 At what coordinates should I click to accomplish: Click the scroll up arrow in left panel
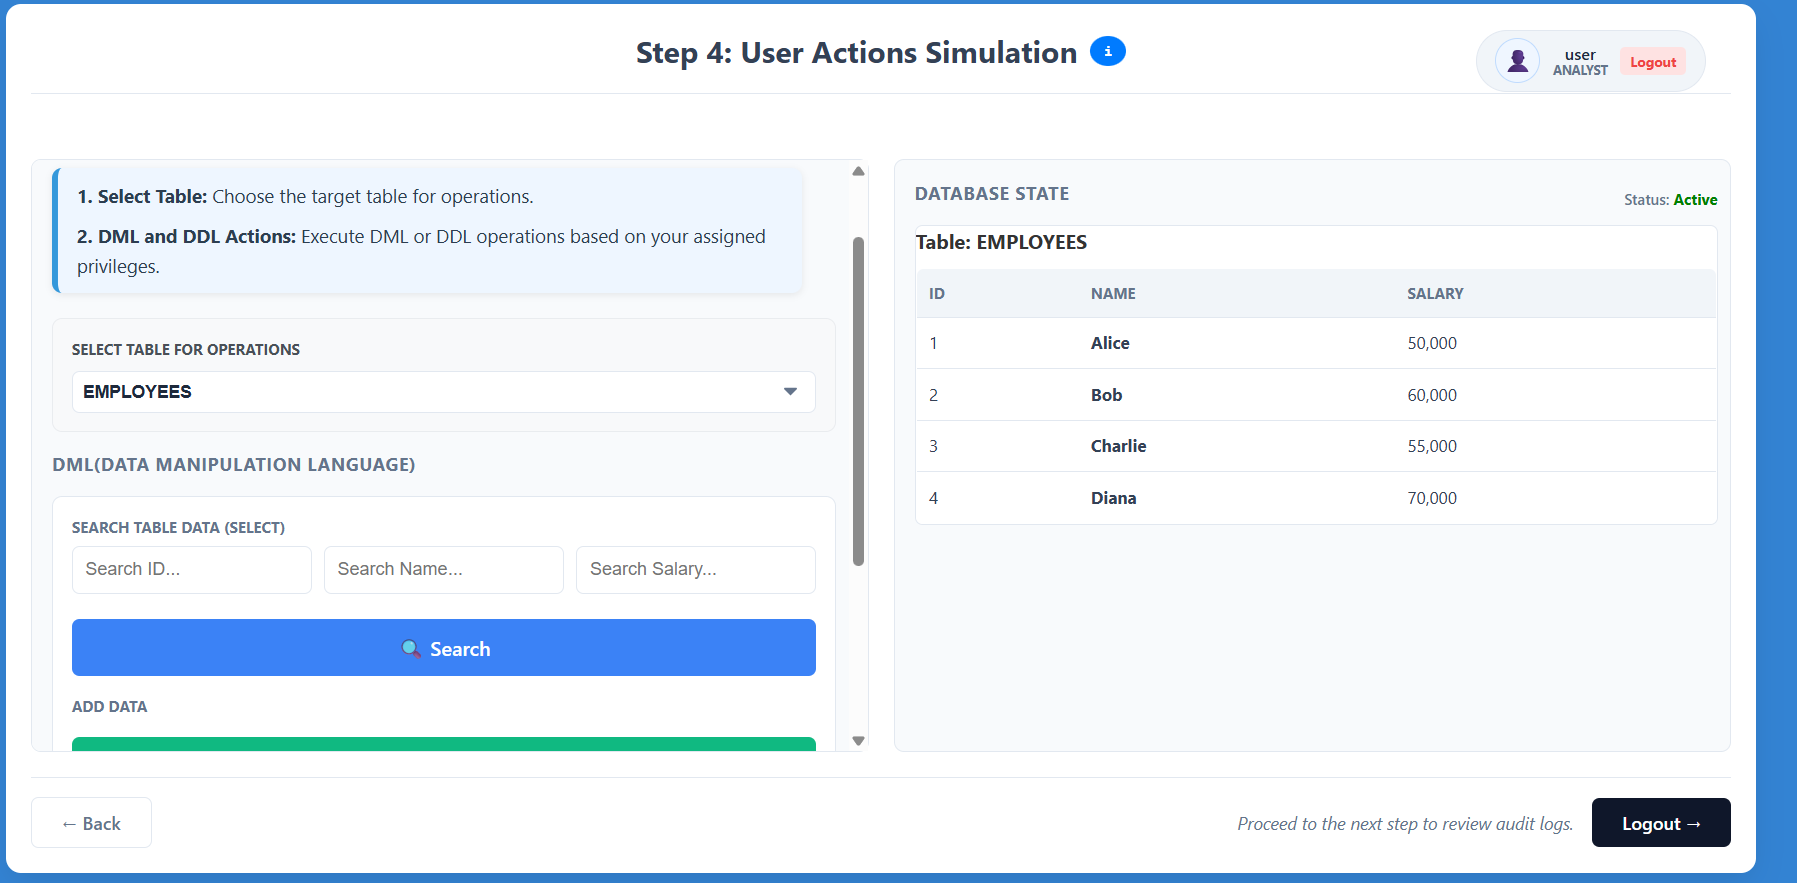pos(858,171)
